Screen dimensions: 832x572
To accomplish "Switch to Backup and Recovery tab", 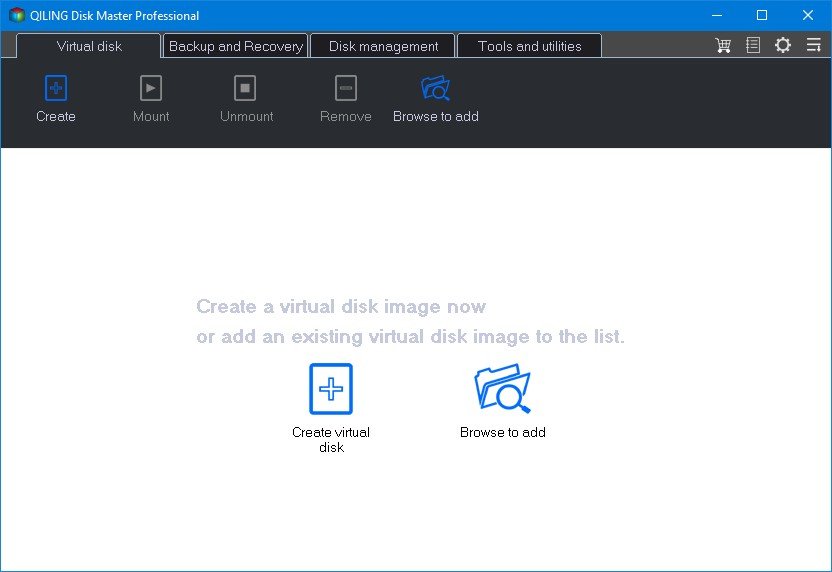I will click(236, 46).
